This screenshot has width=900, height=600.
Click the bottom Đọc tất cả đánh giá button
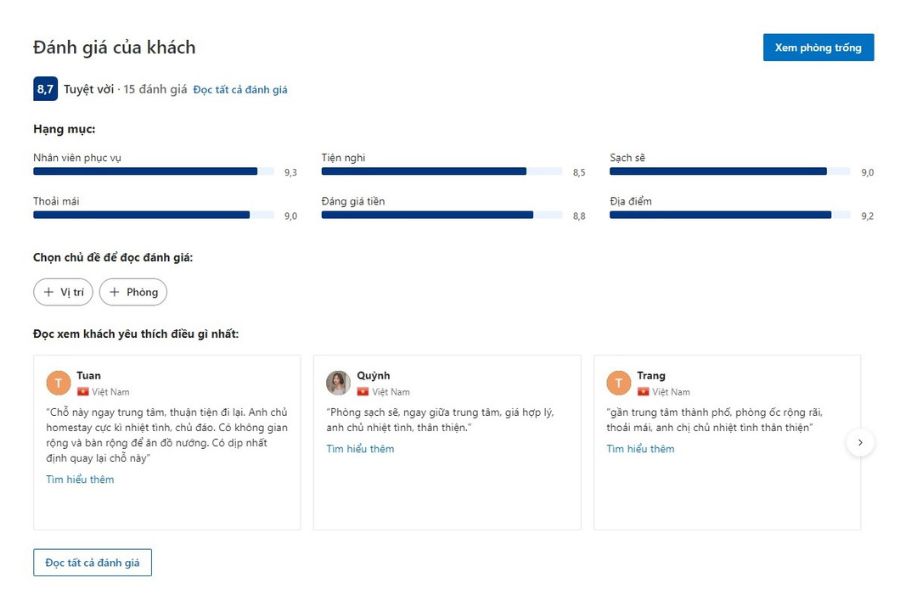point(92,563)
